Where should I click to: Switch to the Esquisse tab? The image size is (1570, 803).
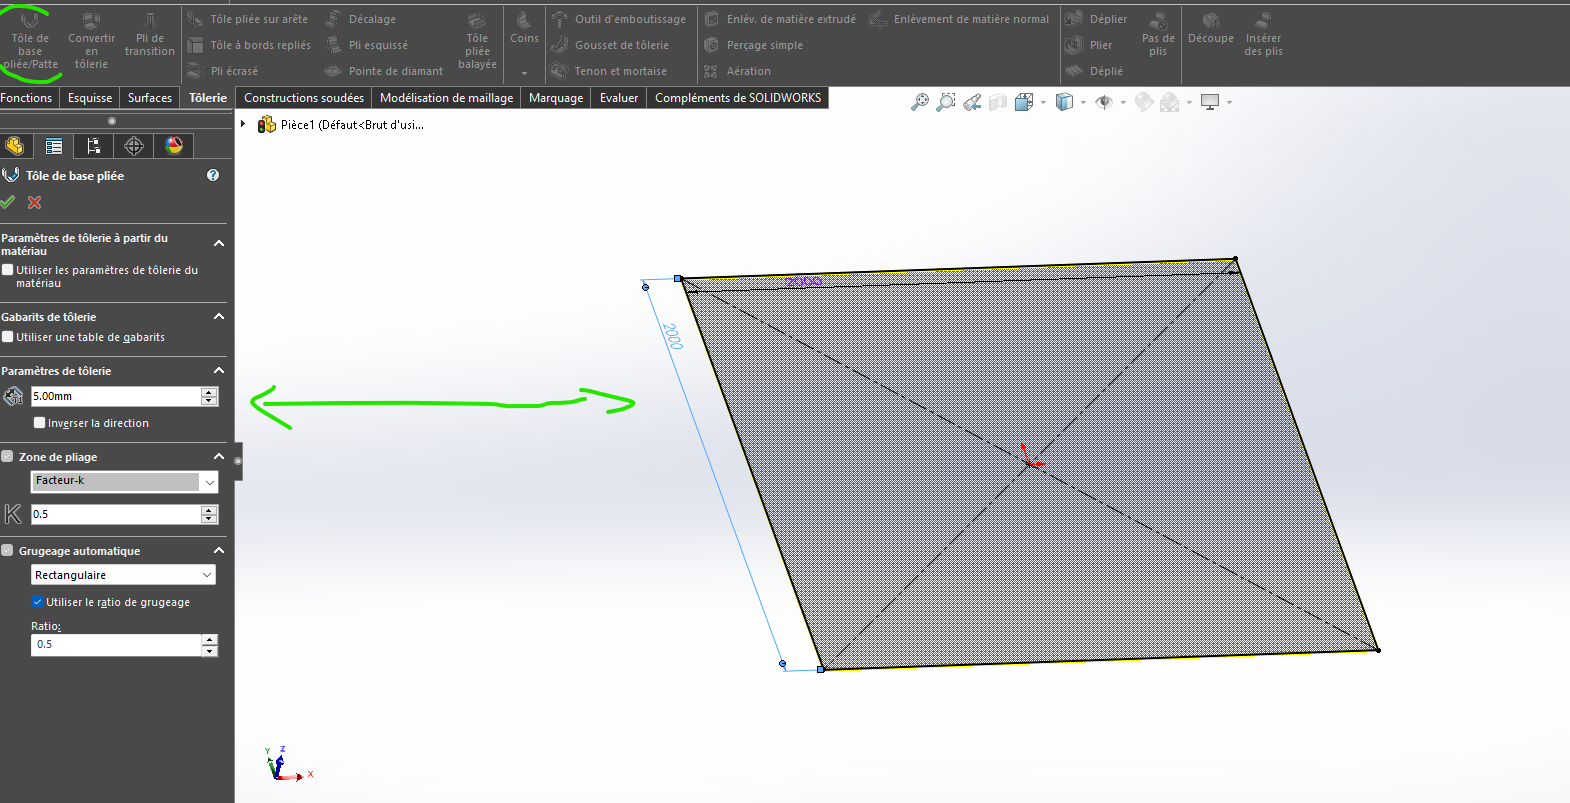click(x=90, y=98)
